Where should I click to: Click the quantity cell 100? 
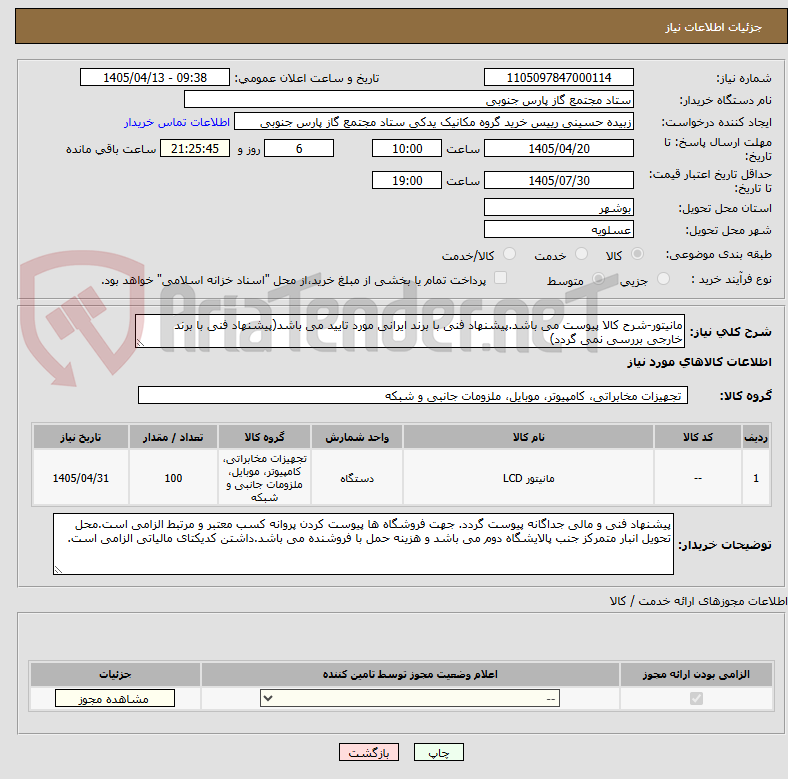173,478
